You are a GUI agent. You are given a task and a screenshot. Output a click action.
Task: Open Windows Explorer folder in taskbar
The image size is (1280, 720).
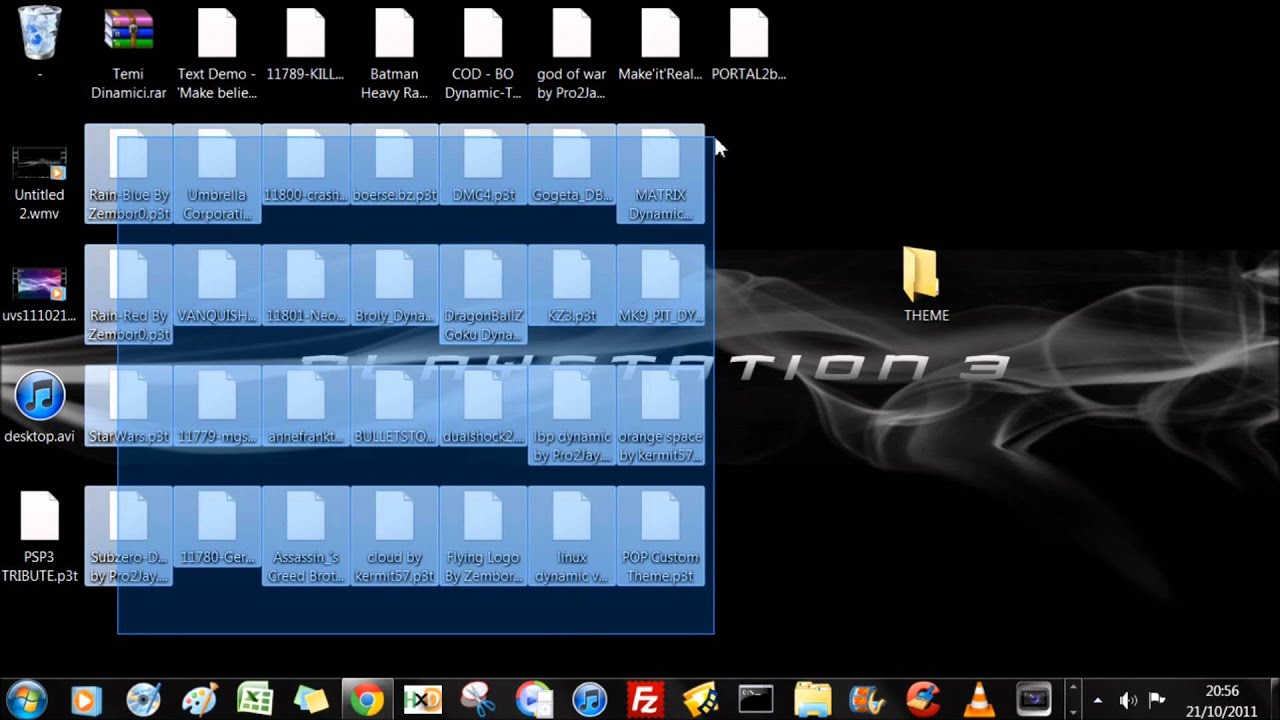pyautogui.click(x=812, y=699)
